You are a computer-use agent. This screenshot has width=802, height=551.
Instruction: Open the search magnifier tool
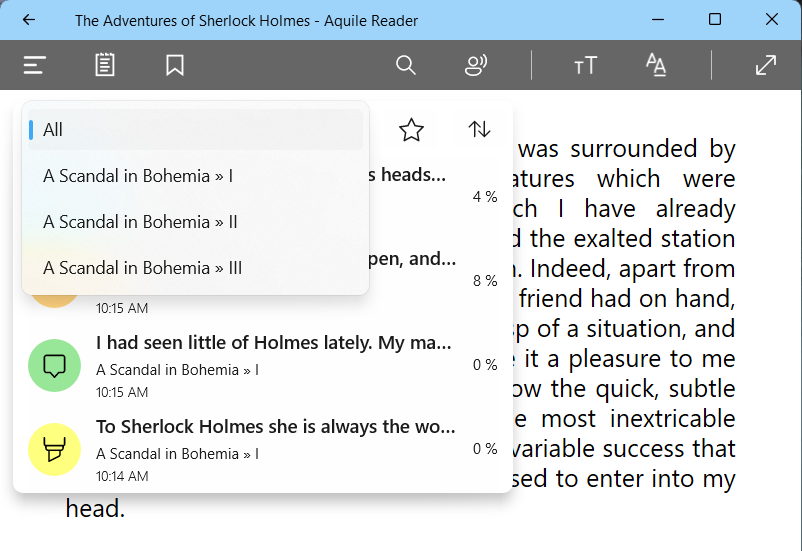pos(406,65)
